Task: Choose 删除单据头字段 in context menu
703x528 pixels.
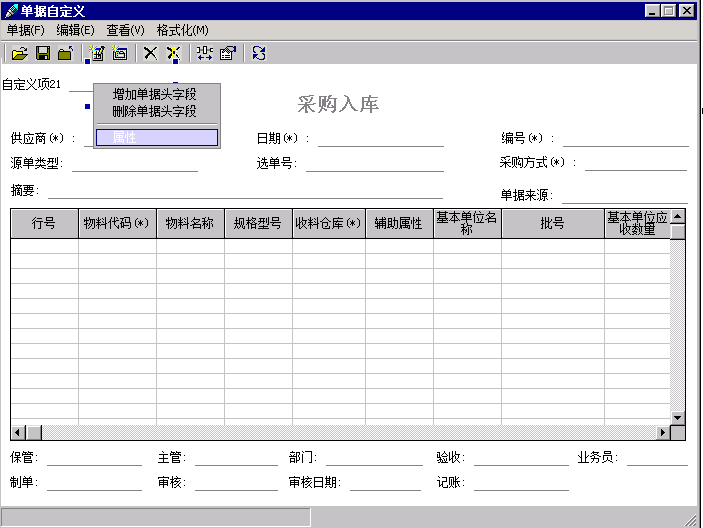Action: [155, 111]
